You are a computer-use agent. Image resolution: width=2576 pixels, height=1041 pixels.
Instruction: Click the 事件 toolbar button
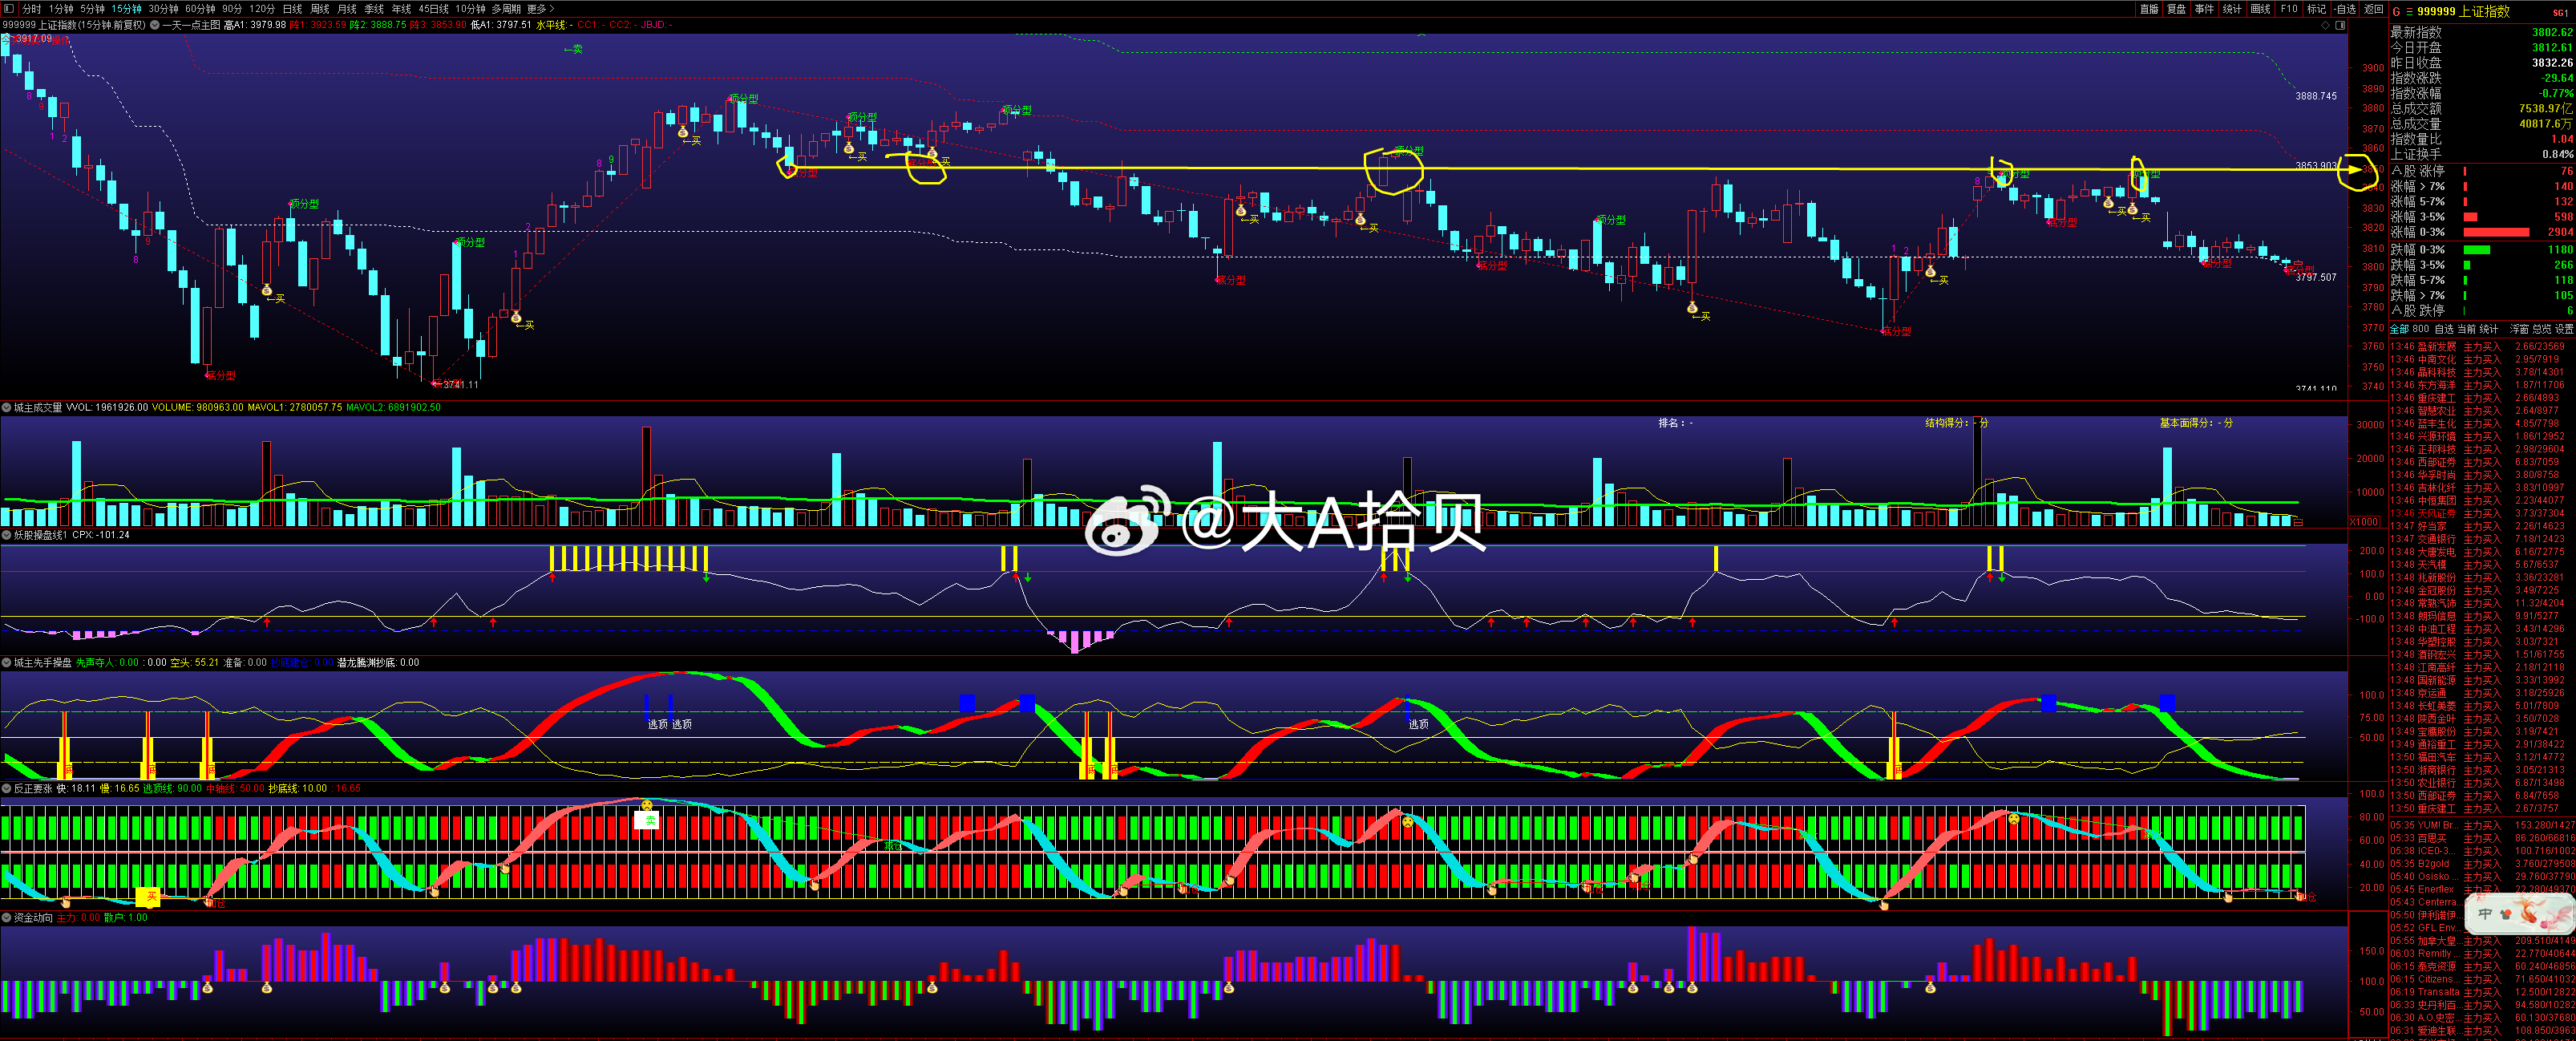point(2204,9)
